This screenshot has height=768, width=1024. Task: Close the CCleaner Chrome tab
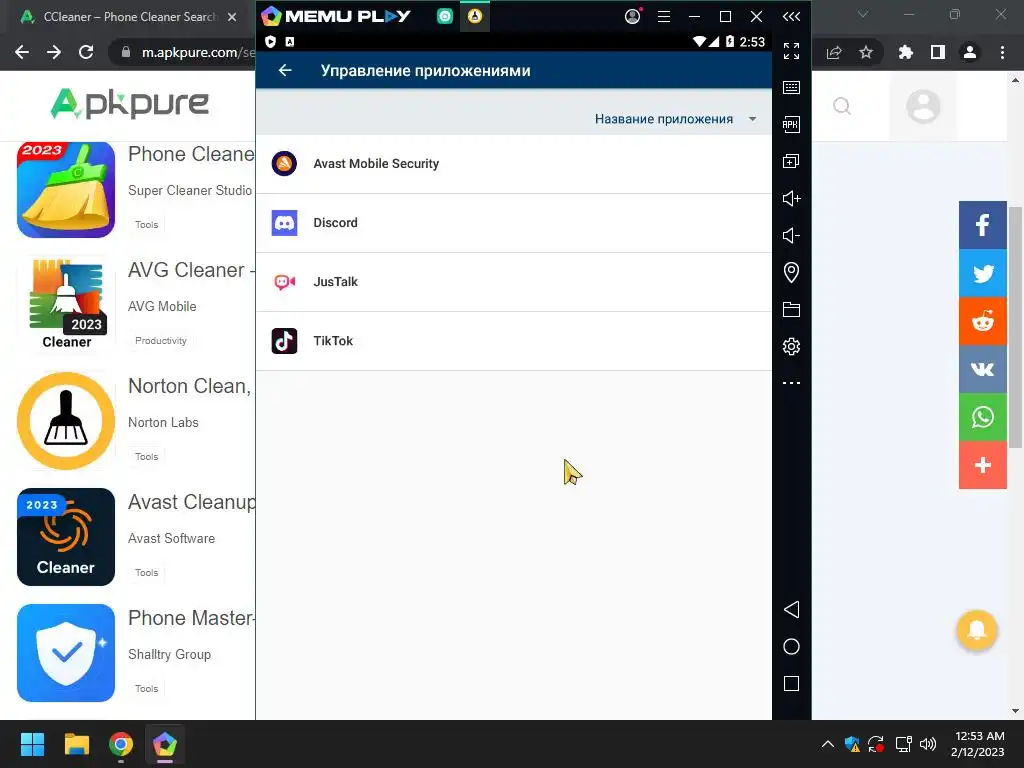(232, 17)
